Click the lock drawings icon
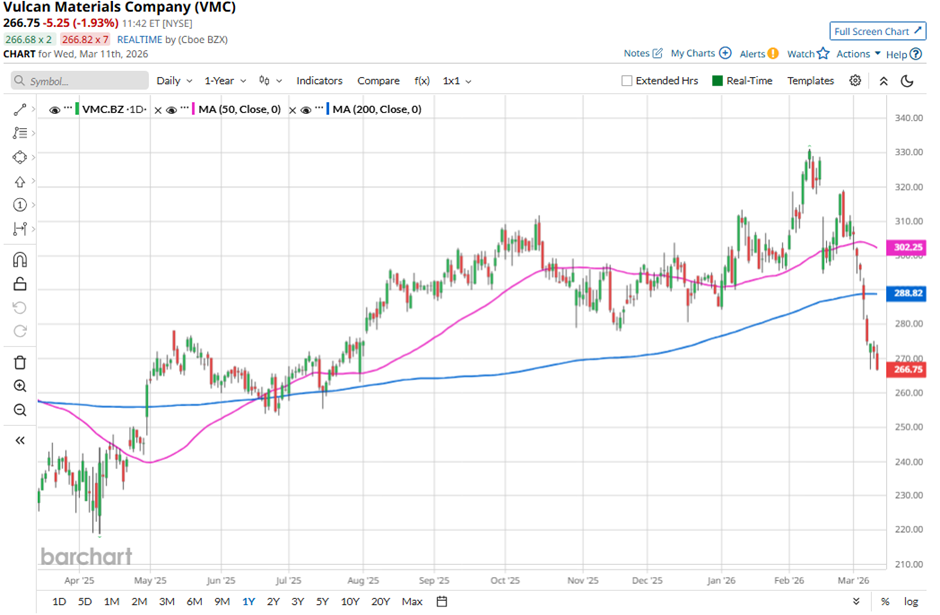The height and width of the screenshot is (615, 940). [19, 284]
